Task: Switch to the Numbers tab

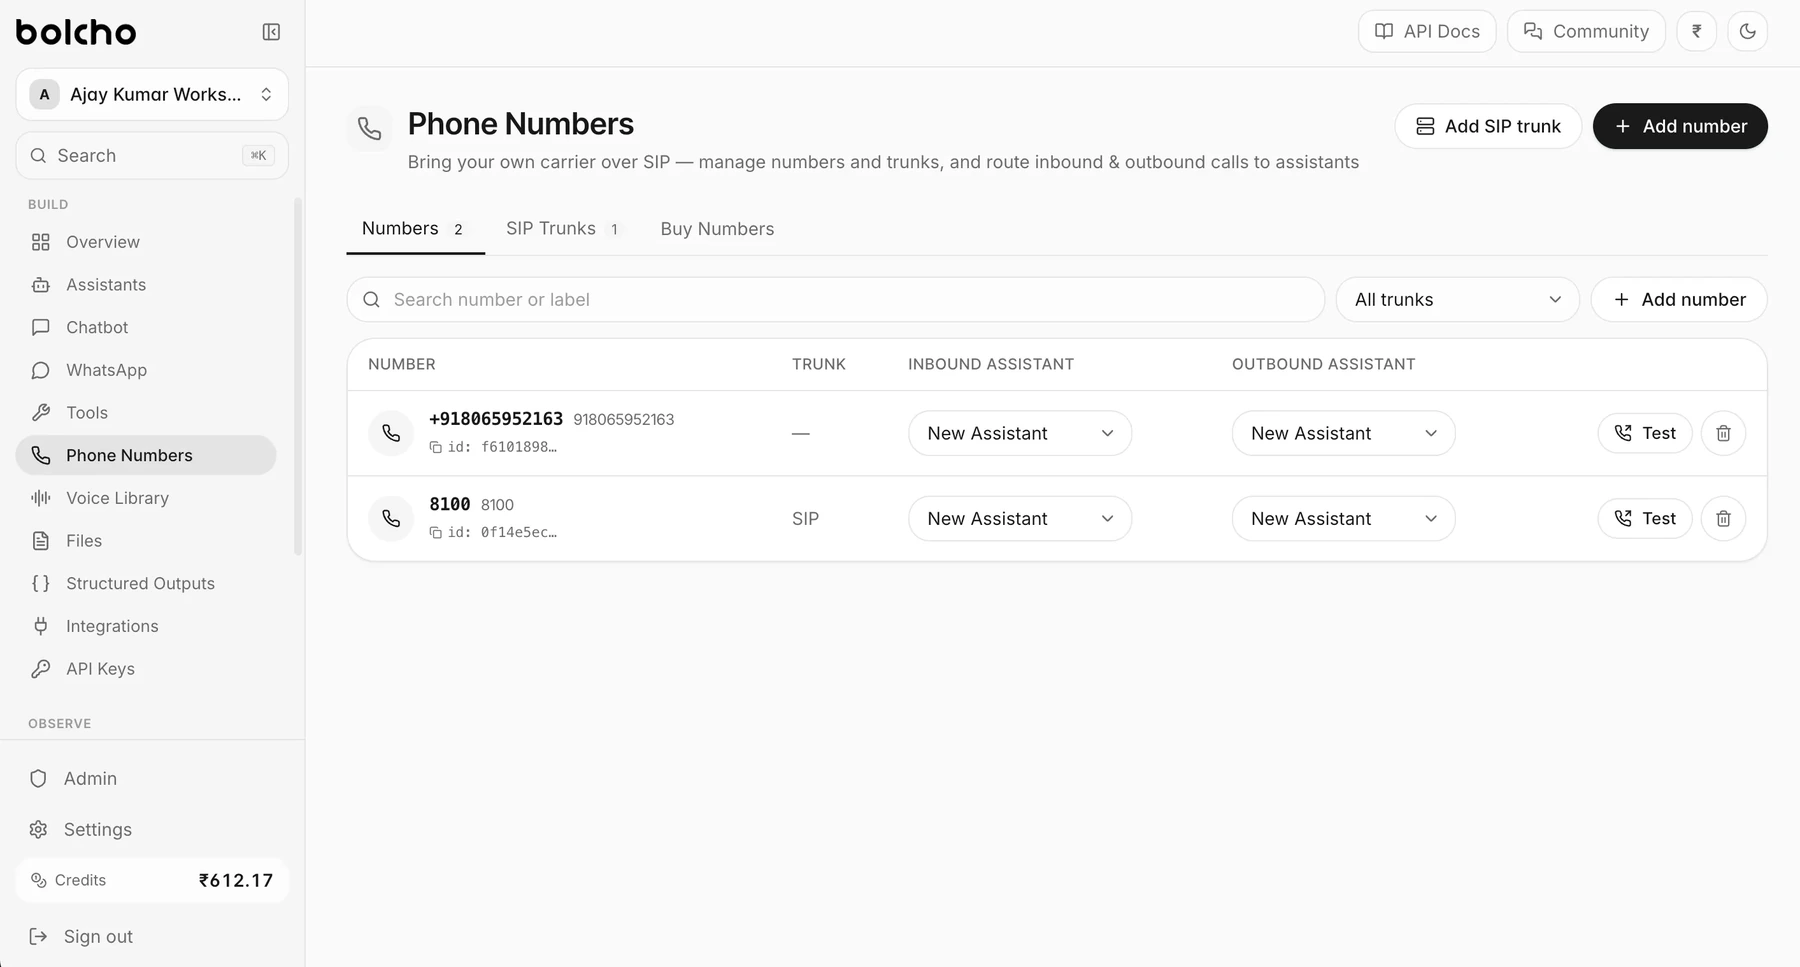Action: (x=415, y=229)
